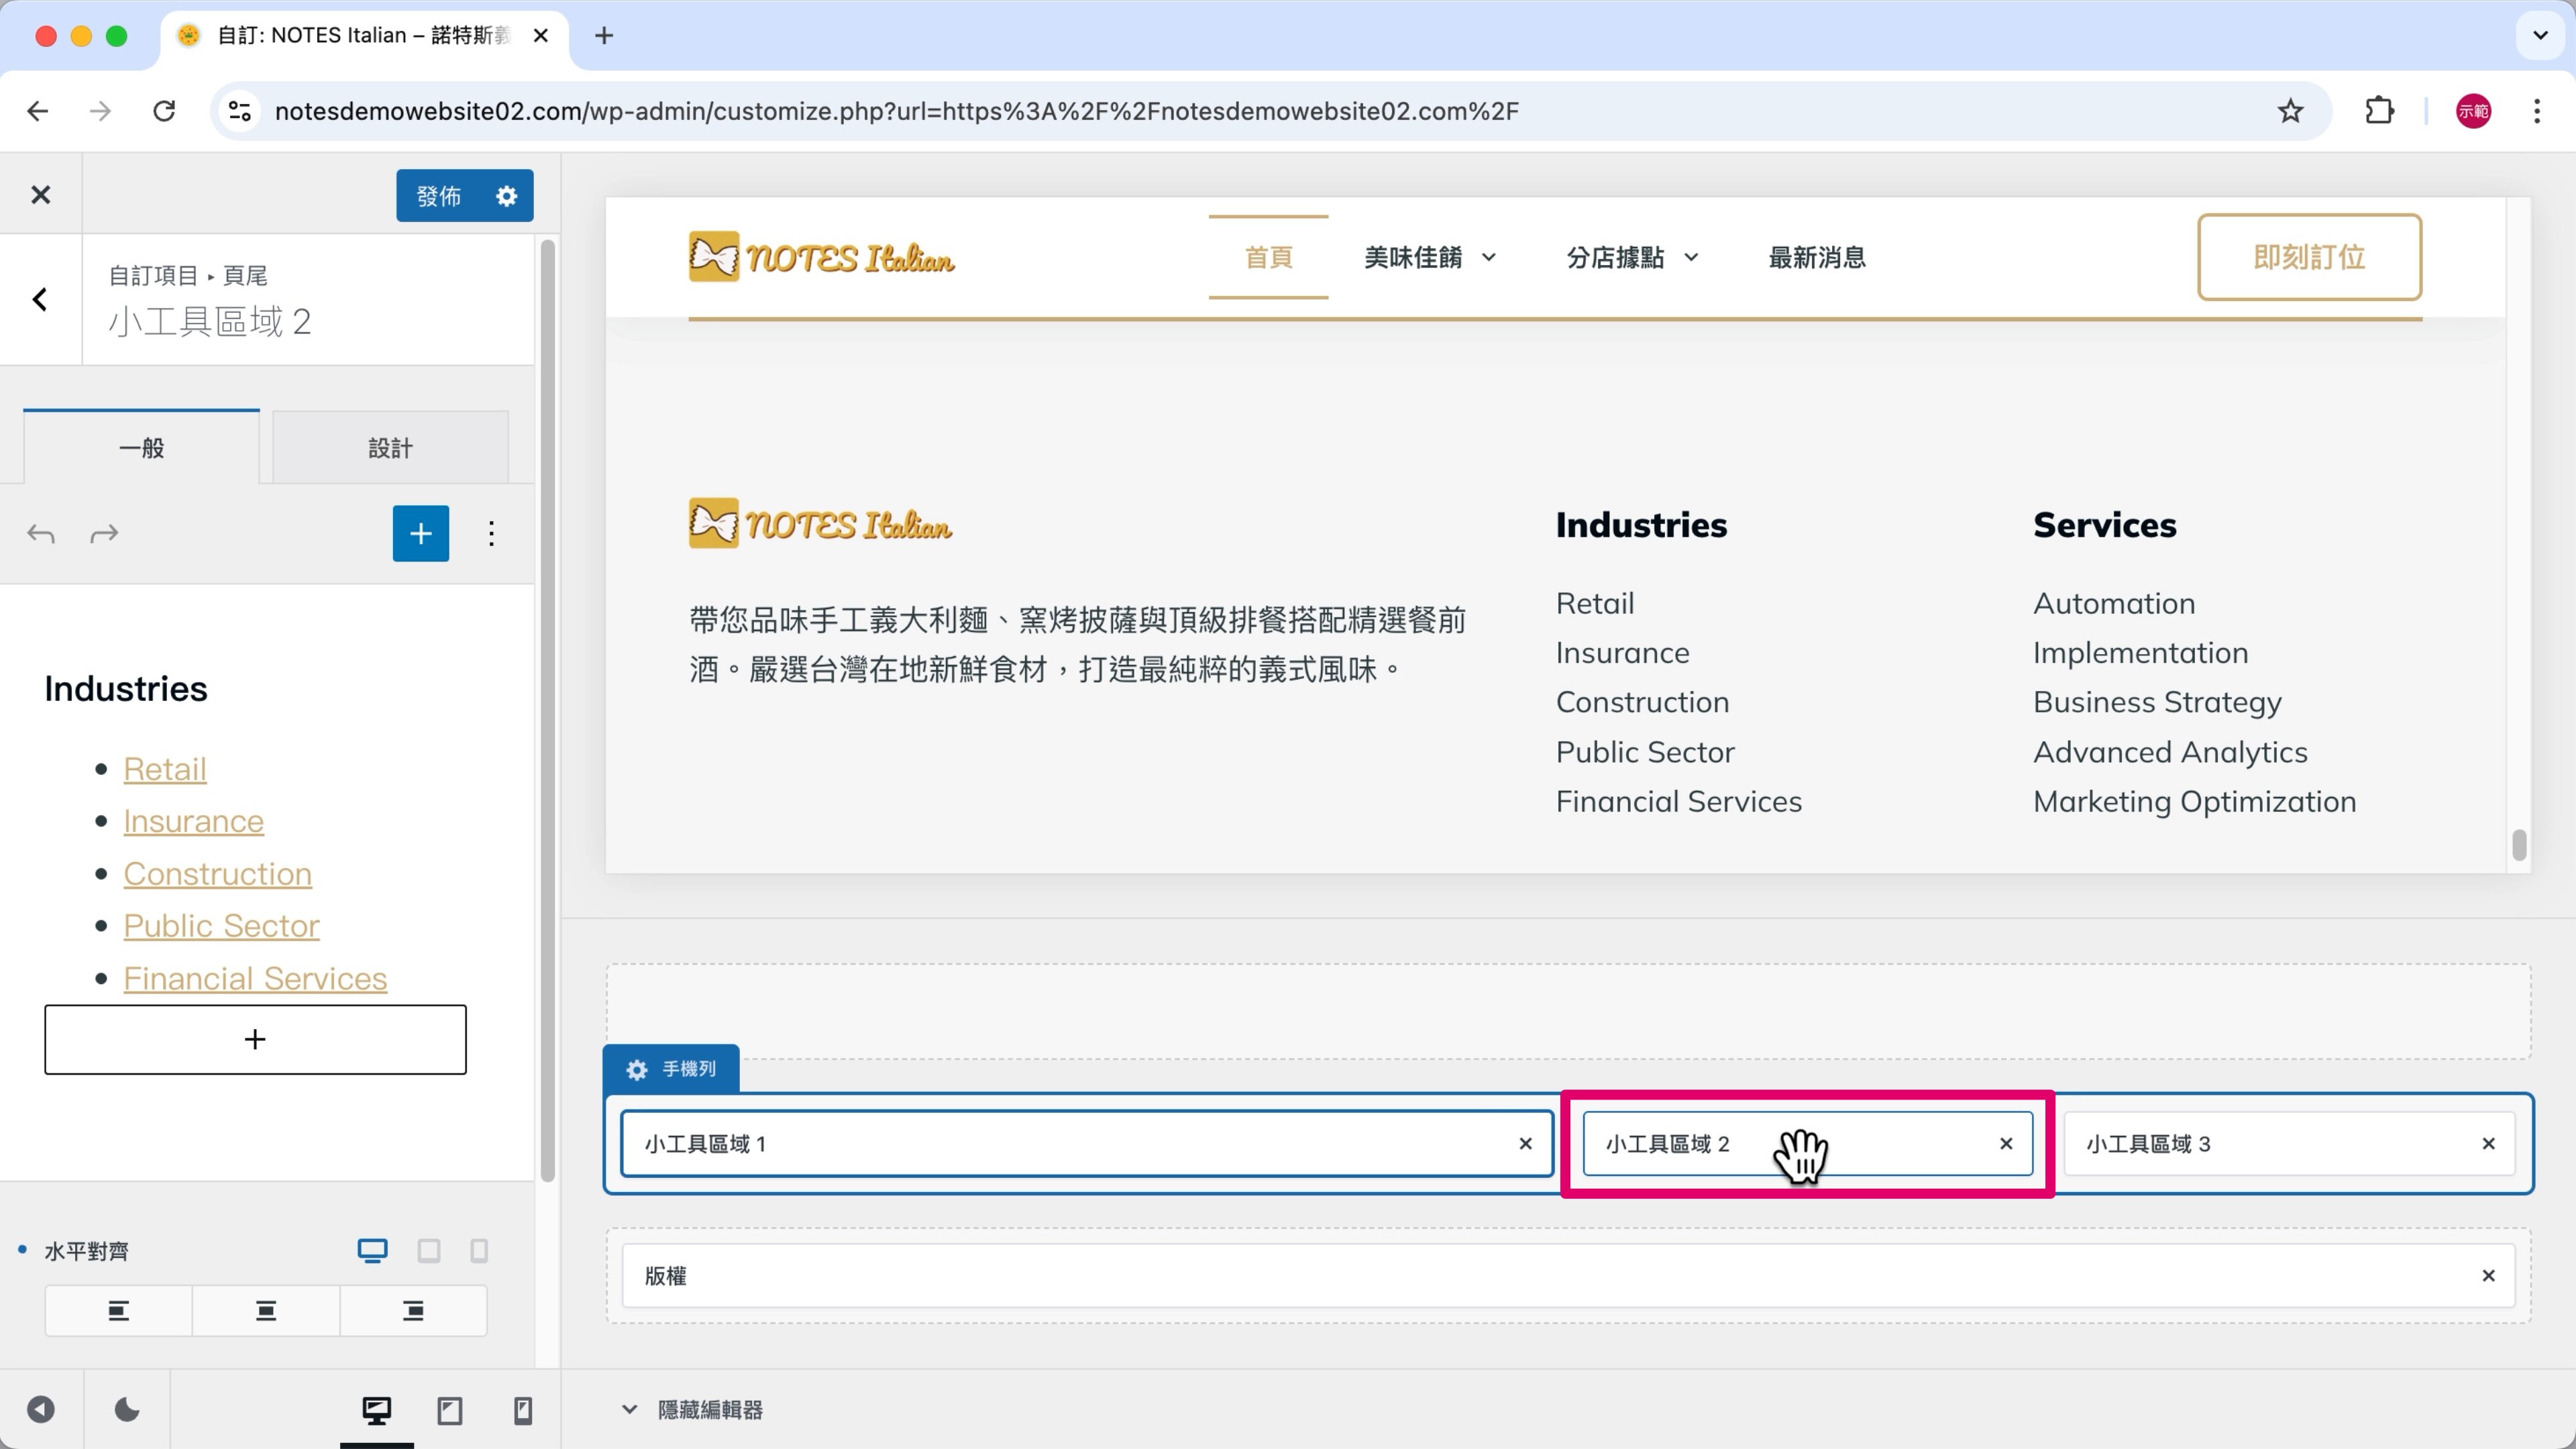Click the undo arrow in block editor
Image resolution: width=2576 pixels, height=1449 pixels.
(x=41, y=534)
